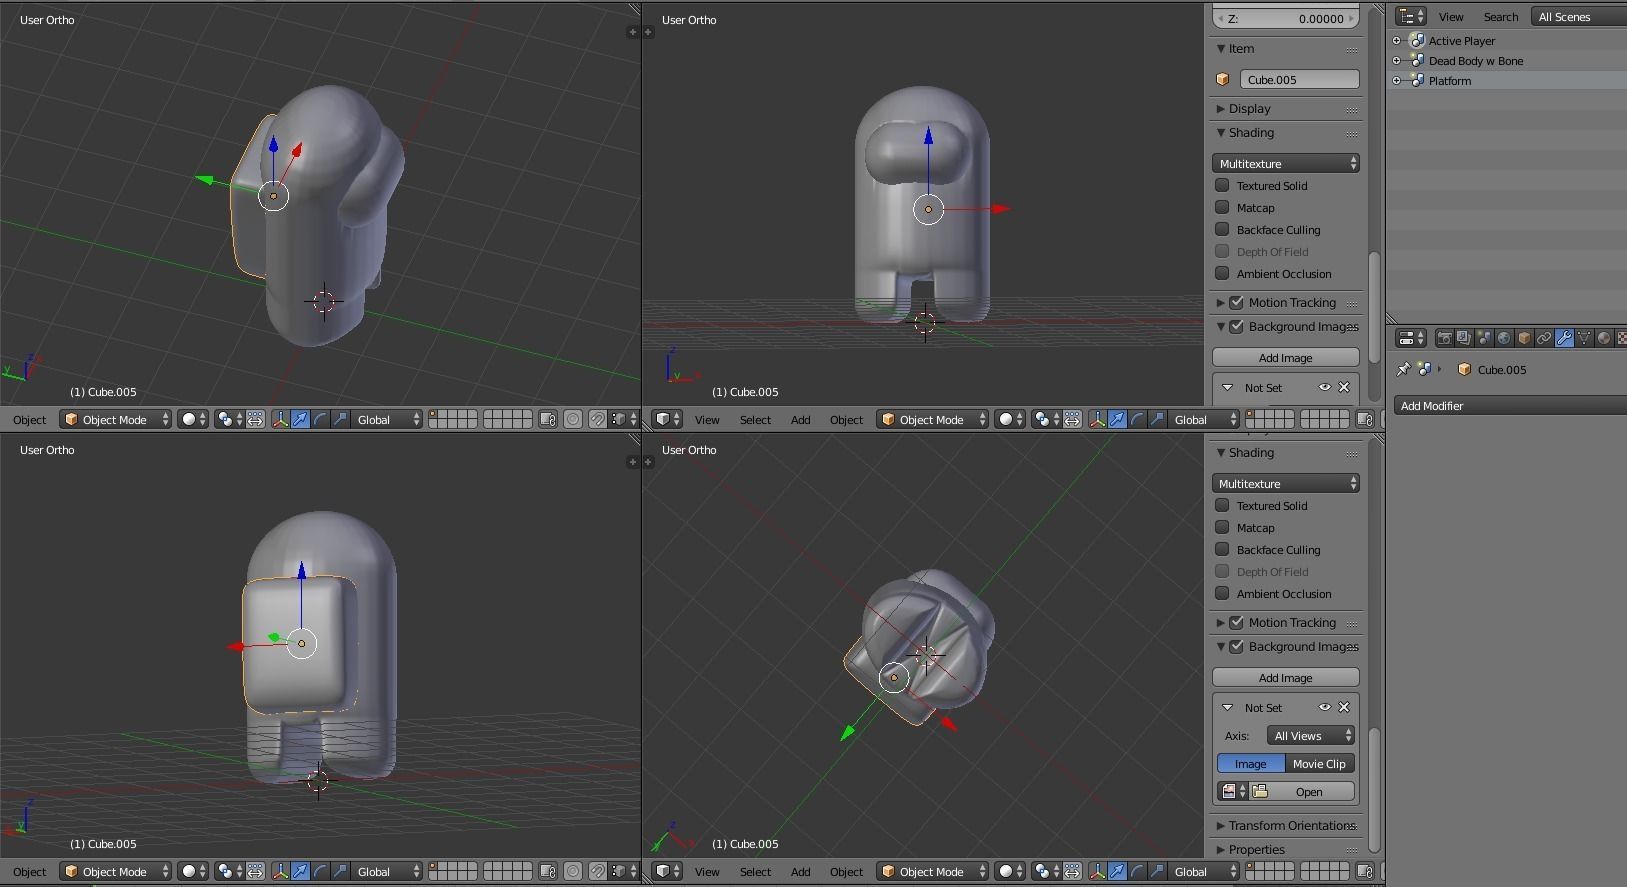Open Select menu in top-right viewport header
This screenshot has width=1627, height=887.
tap(755, 420)
